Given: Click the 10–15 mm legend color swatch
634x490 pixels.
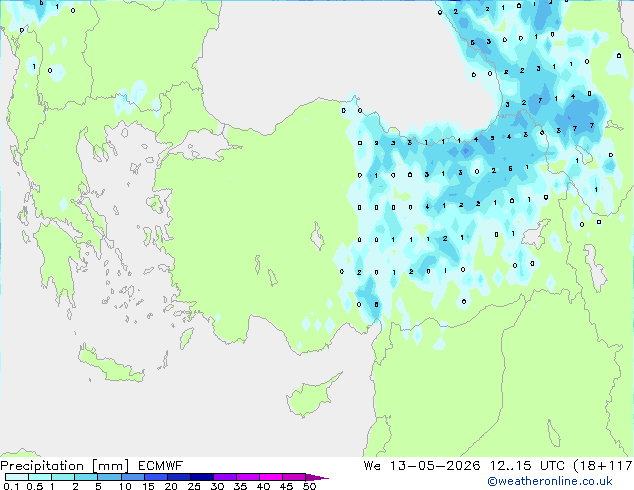Looking at the screenshot, I should click(133, 477).
